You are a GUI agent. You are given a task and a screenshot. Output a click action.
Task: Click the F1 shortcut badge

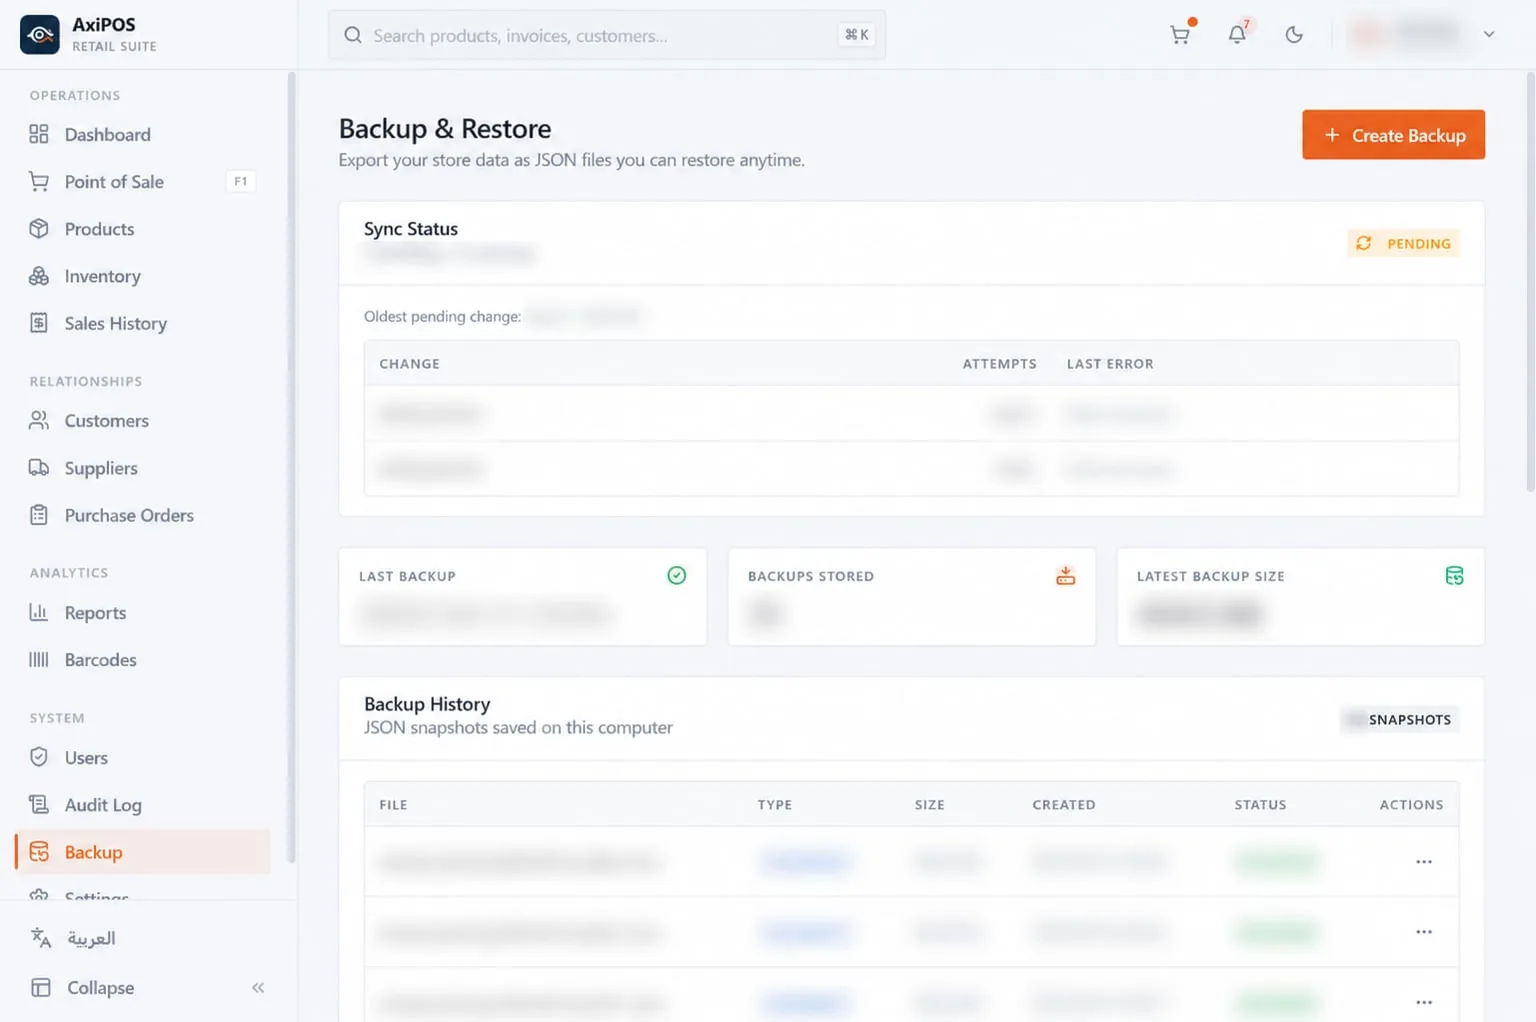[x=241, y=181]
